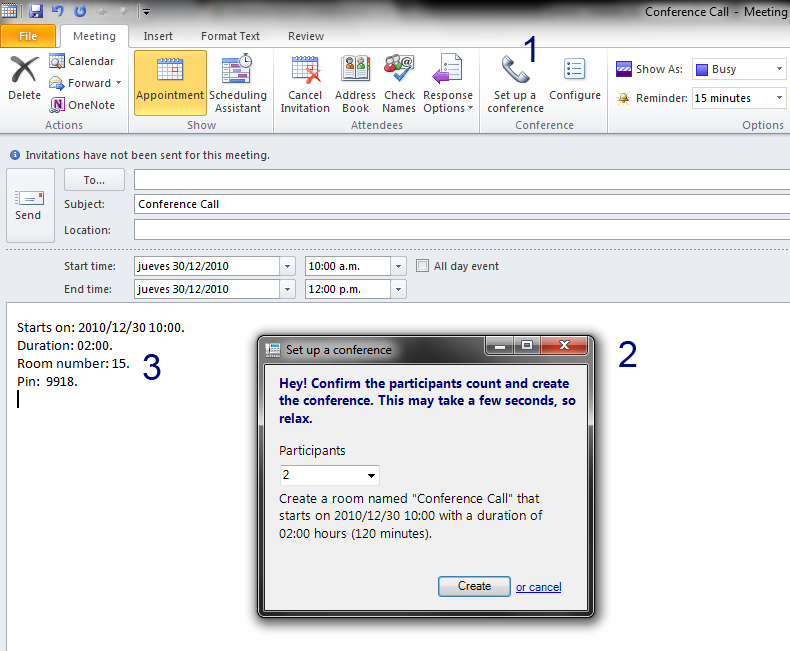Viewport: 790px width, 651px height.
Task: Click the Create conference button
Action: click(x=474, y=587)
